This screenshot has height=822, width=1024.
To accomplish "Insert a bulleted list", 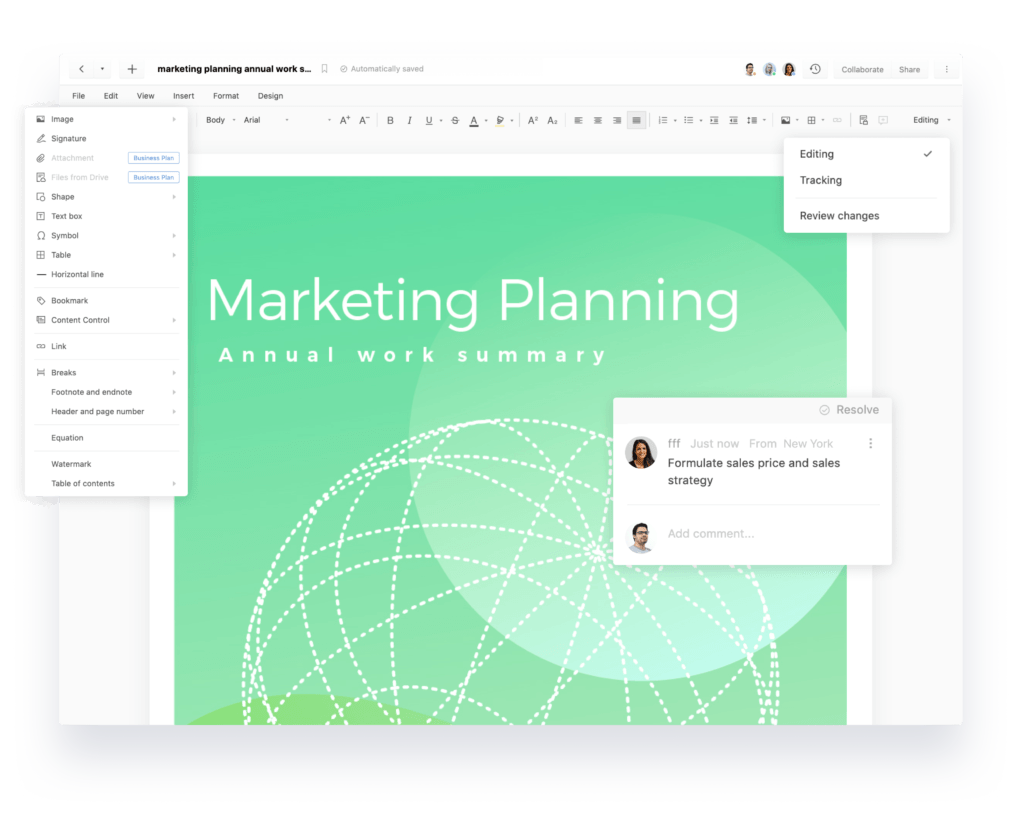I will [688, 120].
